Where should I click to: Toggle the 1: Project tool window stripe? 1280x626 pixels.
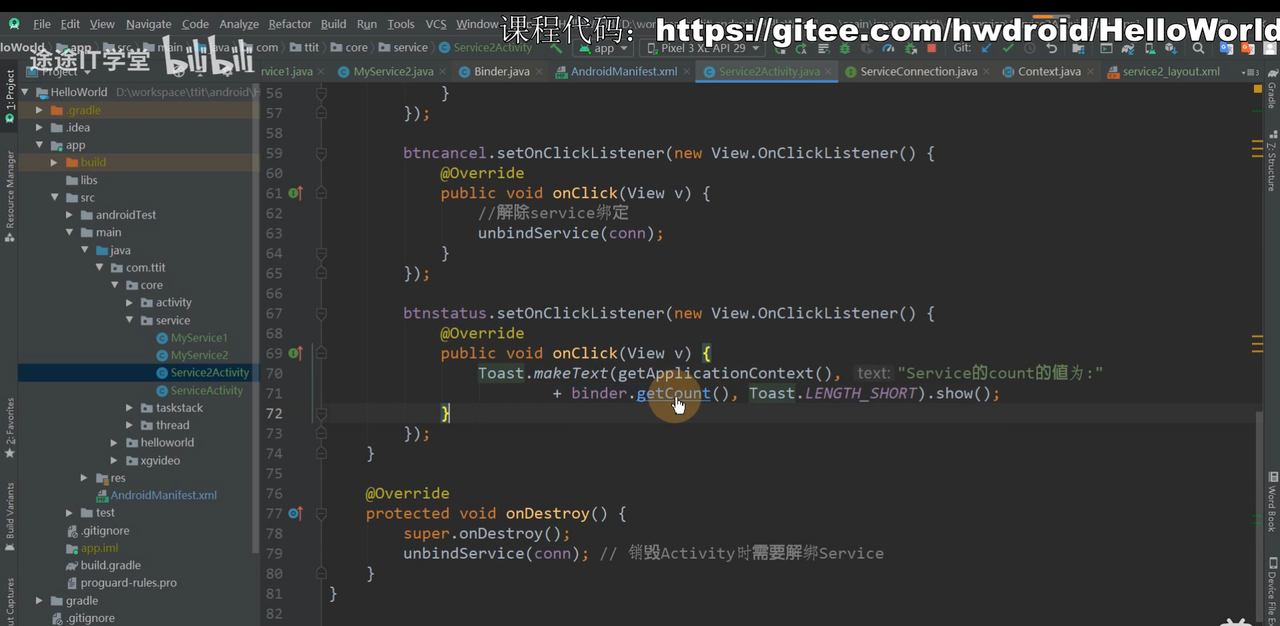coord(10,95)
